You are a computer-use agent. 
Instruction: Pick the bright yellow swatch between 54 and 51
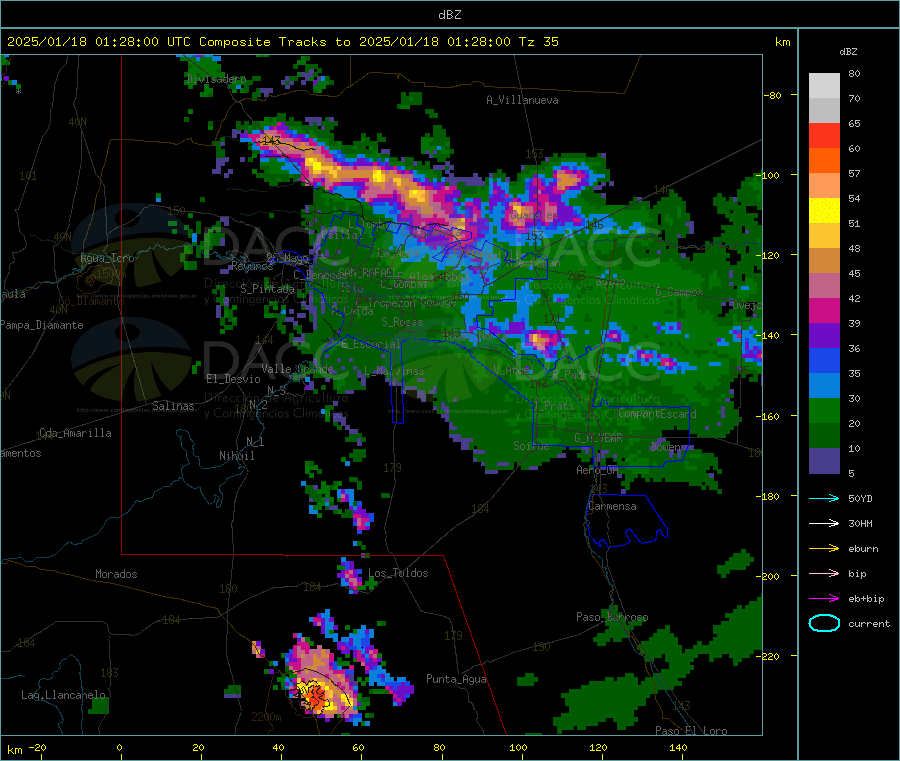[x=824, y=211]
